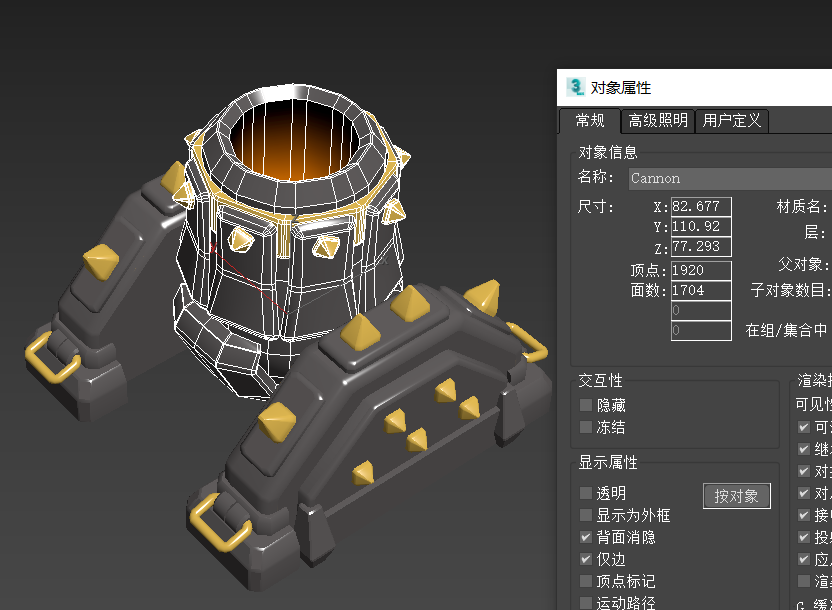Click the 在组/集合中 label
The width and height of the screenshot is (832, 610).
[786, 330]
